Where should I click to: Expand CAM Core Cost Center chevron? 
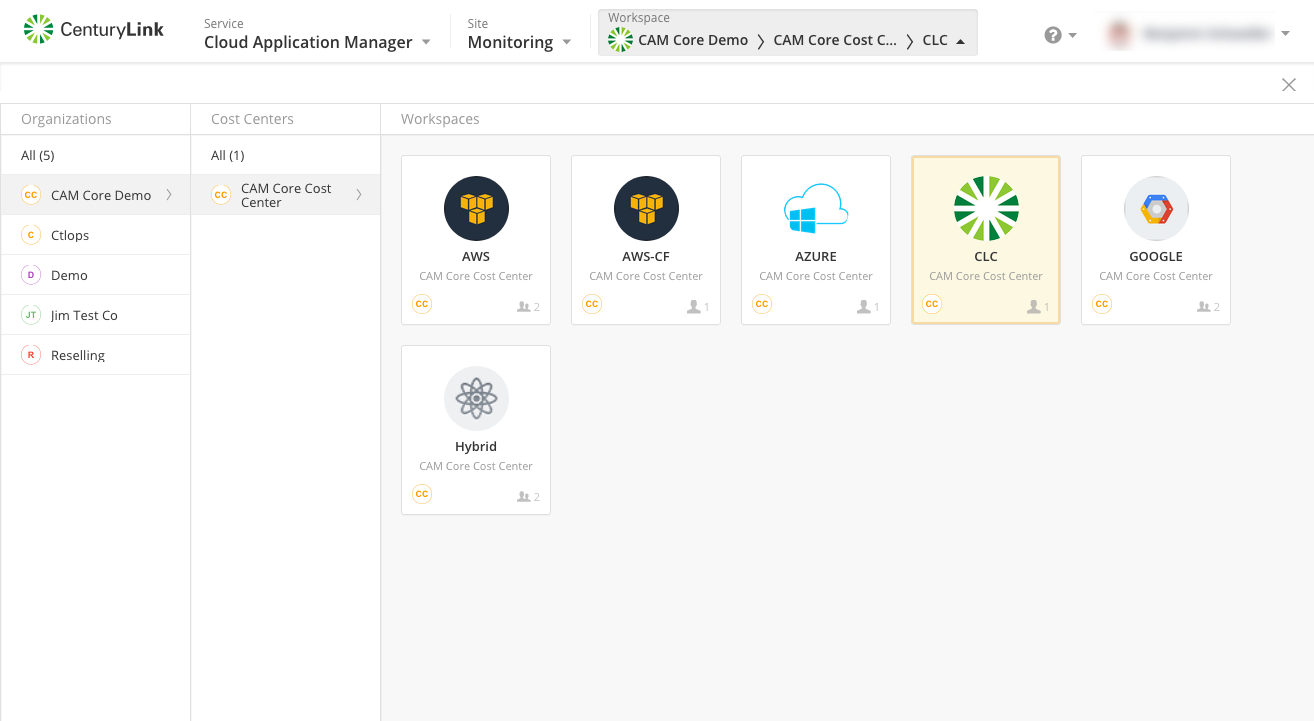[359, 195]
